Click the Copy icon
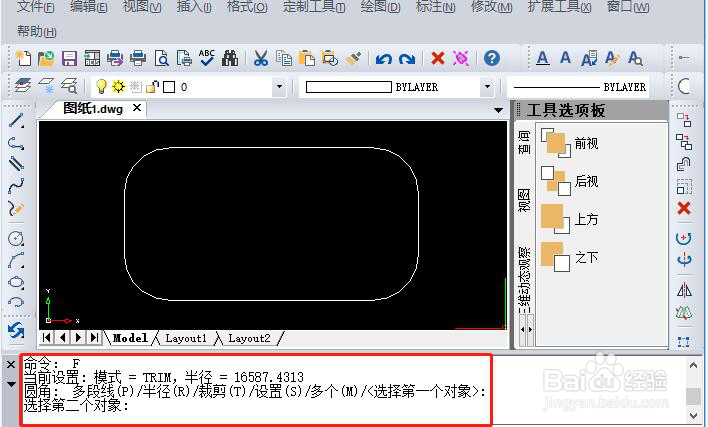This screenshot has height=427, width=708. coord(284,58)
